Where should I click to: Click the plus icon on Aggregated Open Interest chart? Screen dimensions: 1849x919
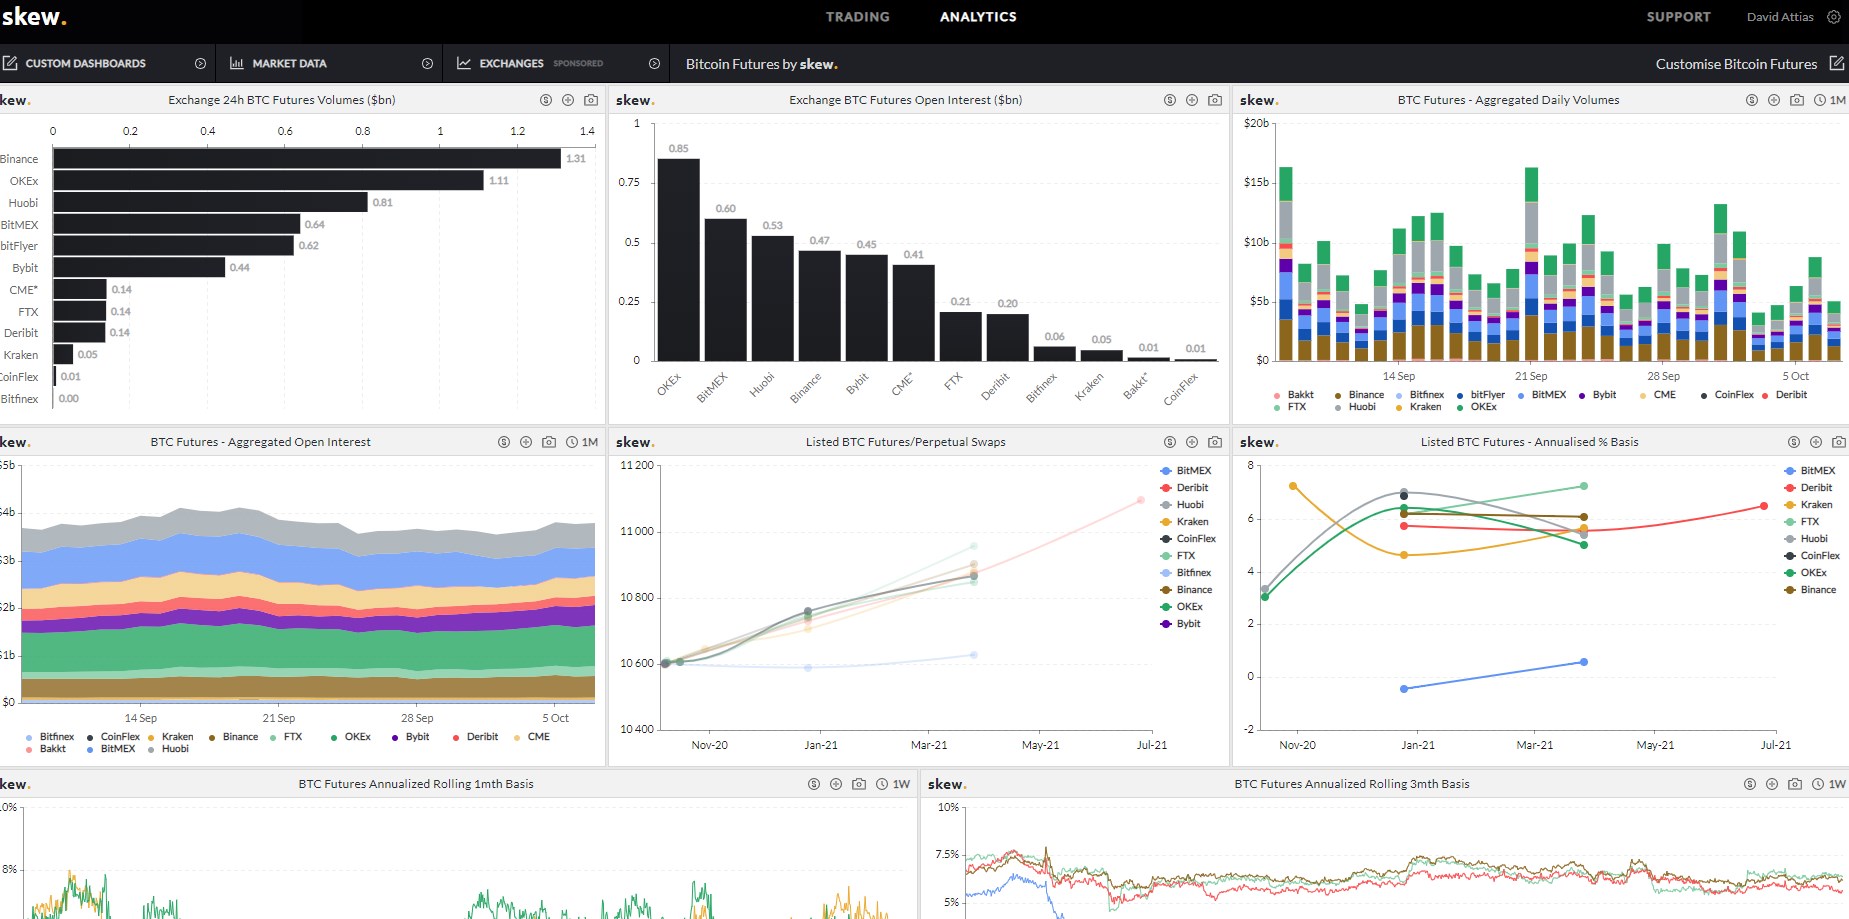(x=526, y=442)
